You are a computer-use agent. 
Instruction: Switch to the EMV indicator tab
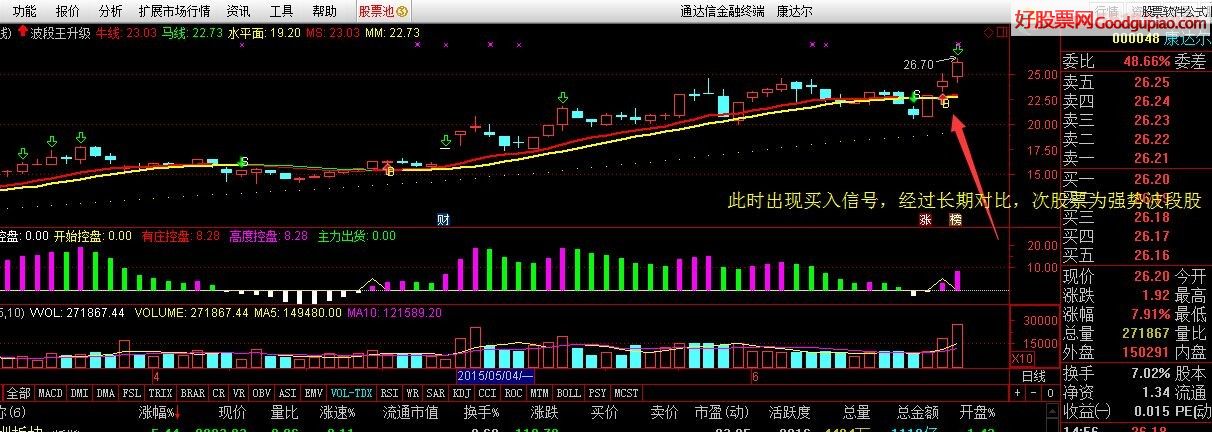[314, 393]
